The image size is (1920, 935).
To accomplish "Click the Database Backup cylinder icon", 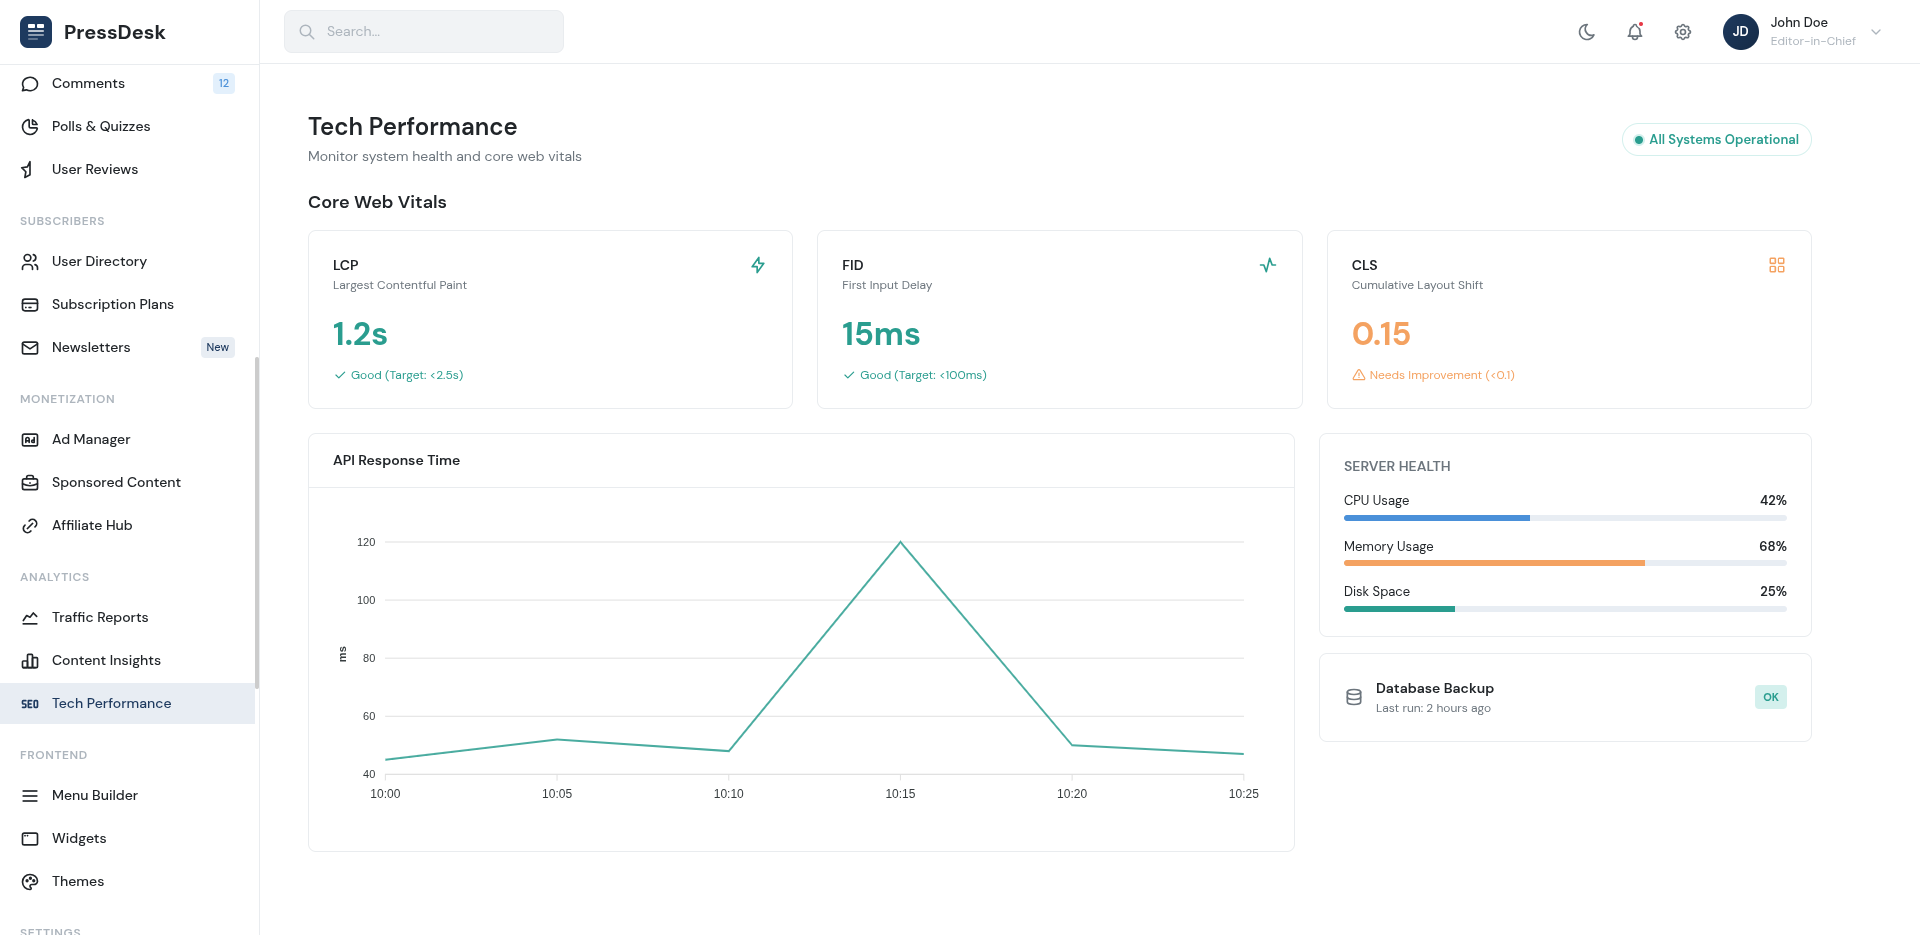I will (x=1354, y=697).
